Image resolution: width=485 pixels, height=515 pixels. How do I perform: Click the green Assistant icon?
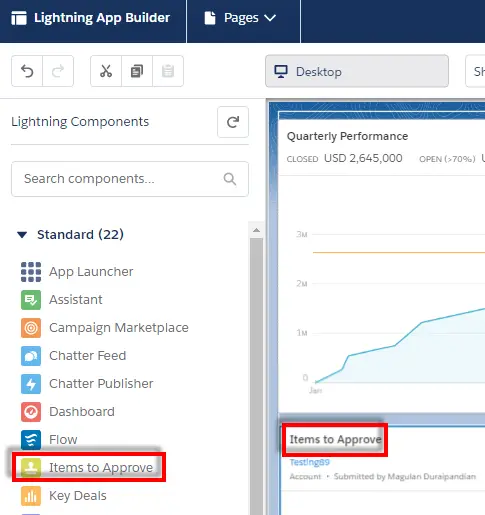tap(31, 300)
